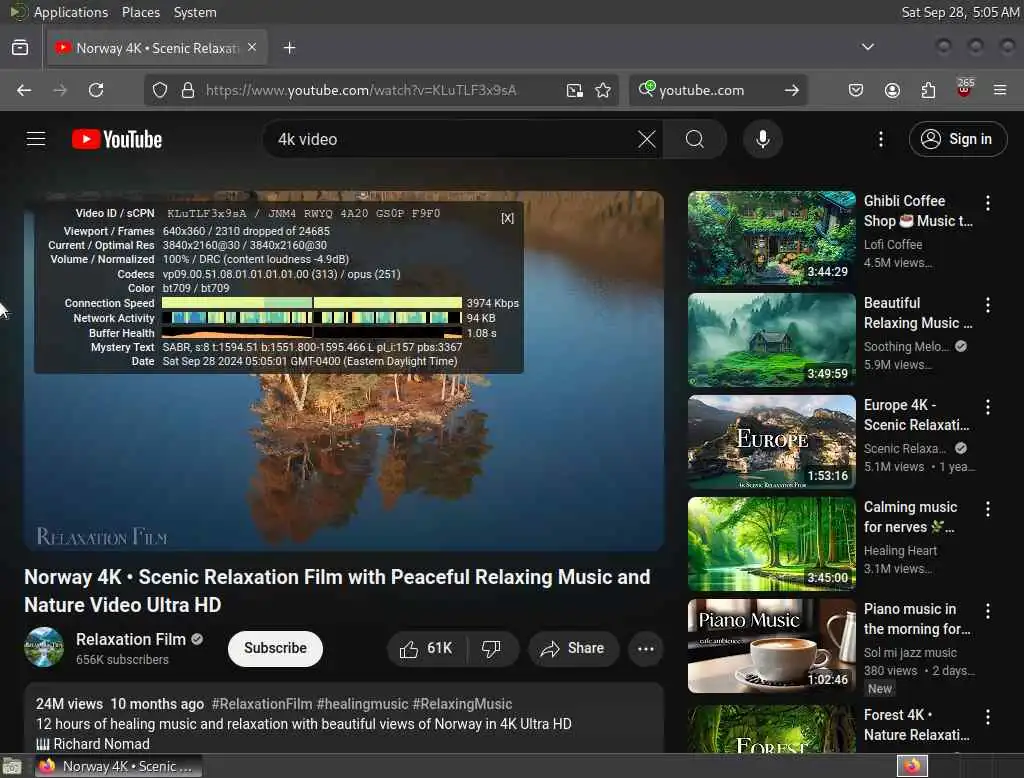The image size is (1024, 778).
Task: Open options menu for Beautiful Relaxing Music
Action: coord(988,305)
